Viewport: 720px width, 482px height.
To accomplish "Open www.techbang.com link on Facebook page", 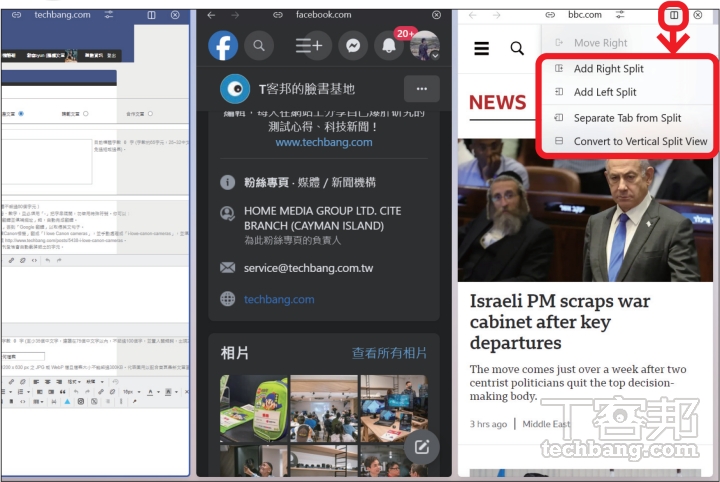I will 324,142.
